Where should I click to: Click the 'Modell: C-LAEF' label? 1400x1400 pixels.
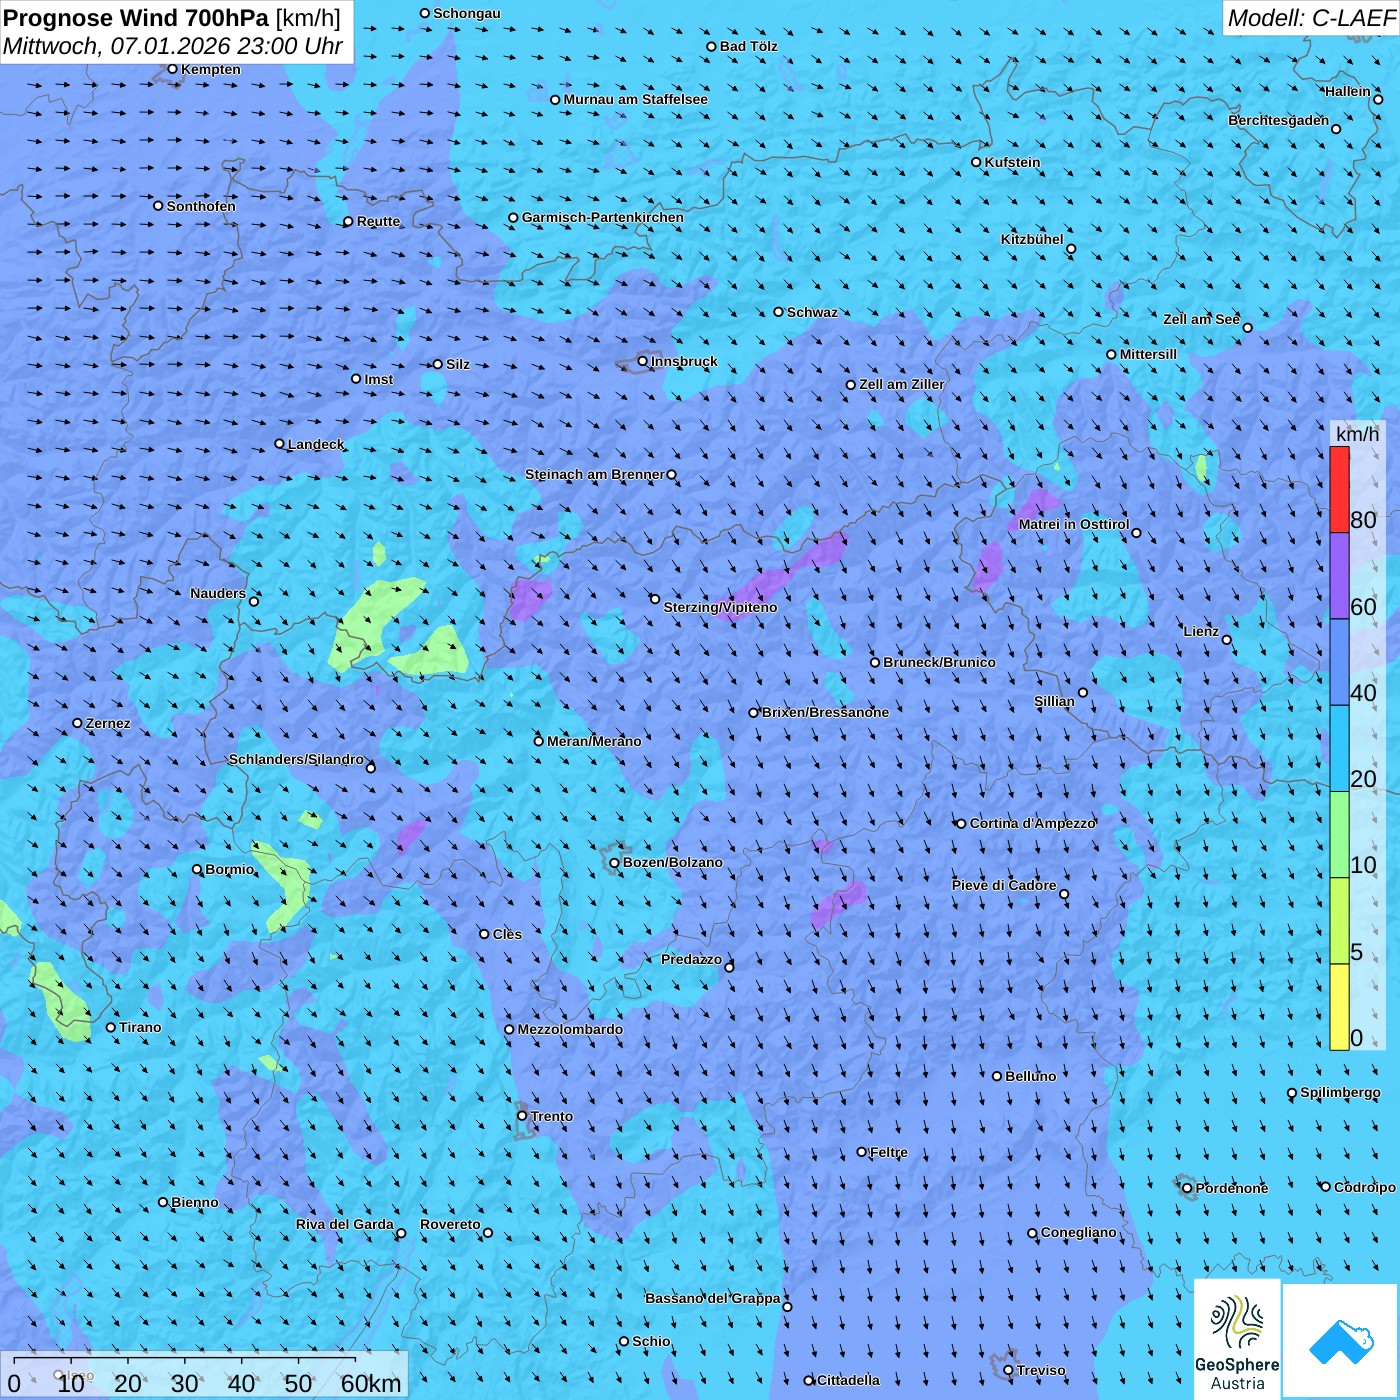coord(1311,18)
